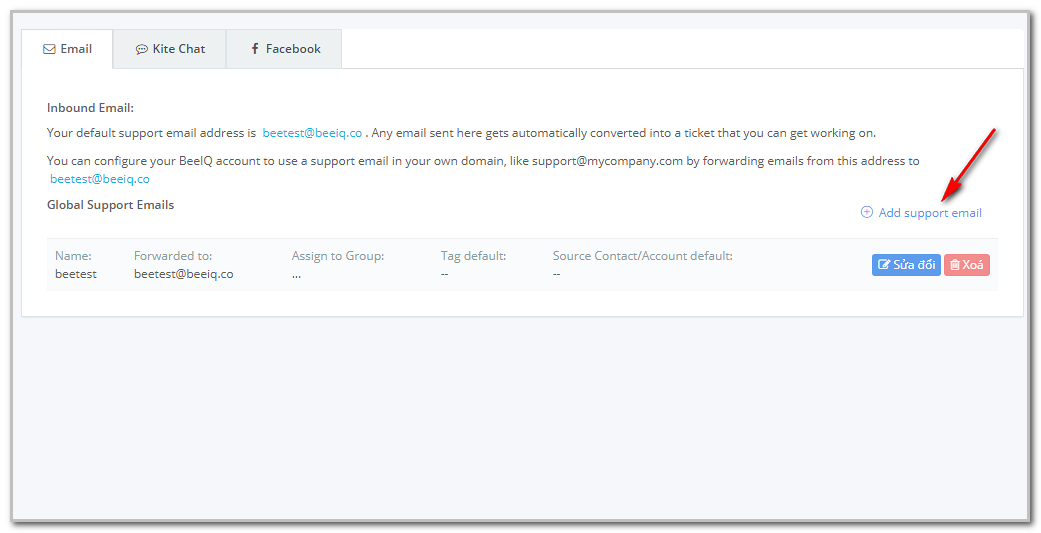Click the Assign to Group ellipsis value
The height and width of the screenshot is (533, 1041).
pos(296,273)
